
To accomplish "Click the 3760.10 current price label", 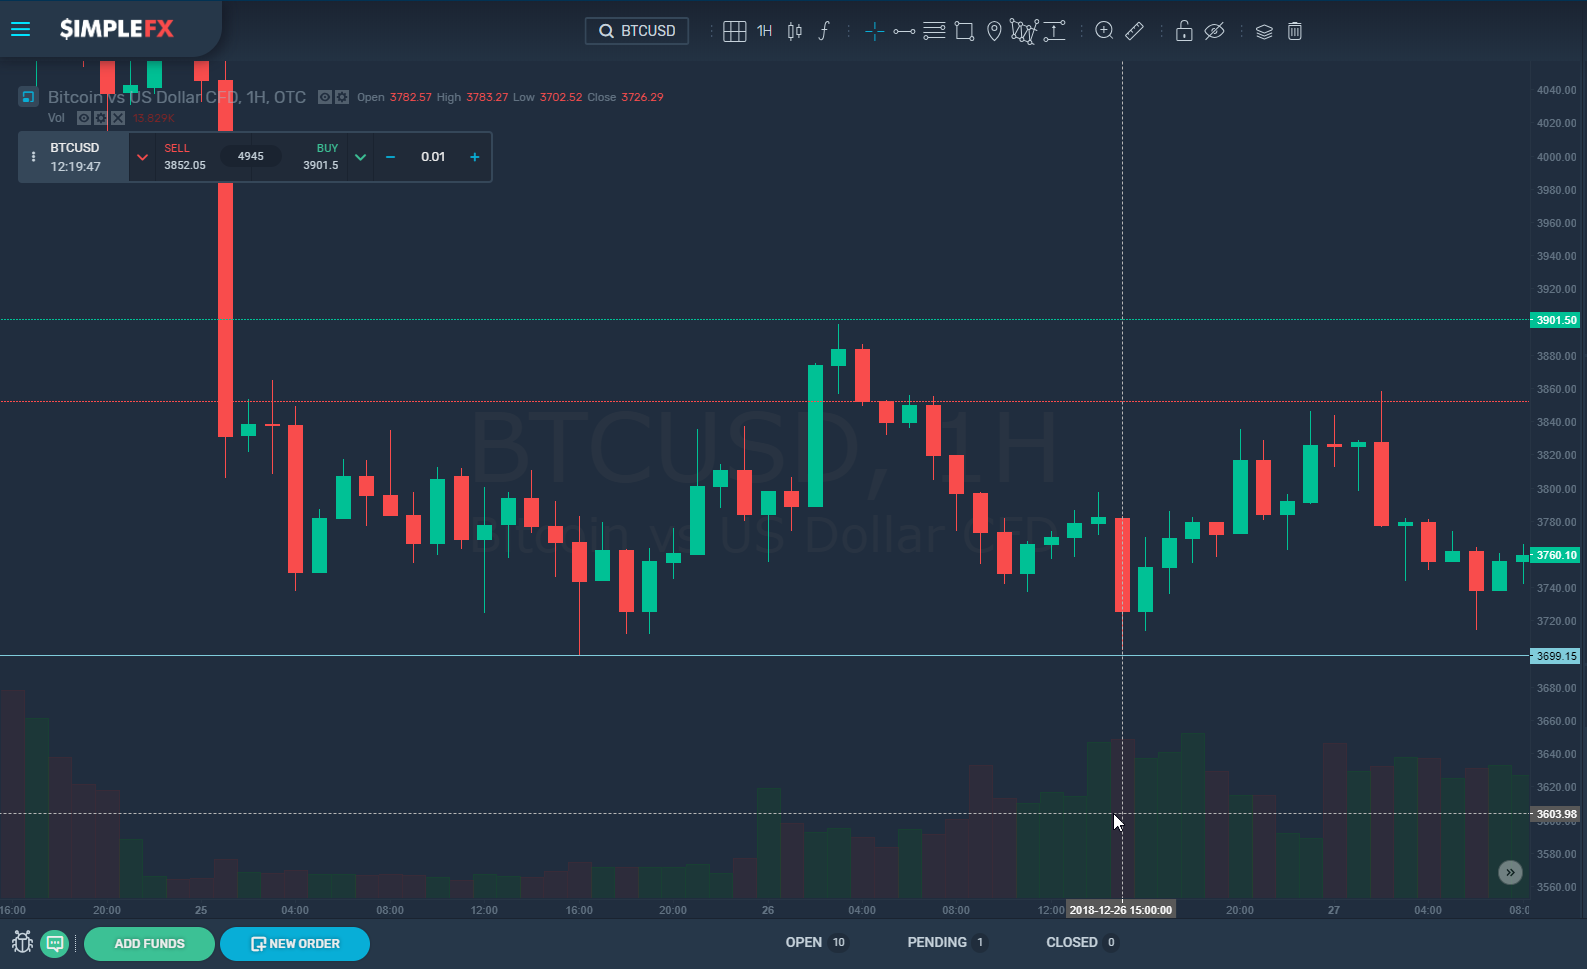I will (x=1555, y=555).
